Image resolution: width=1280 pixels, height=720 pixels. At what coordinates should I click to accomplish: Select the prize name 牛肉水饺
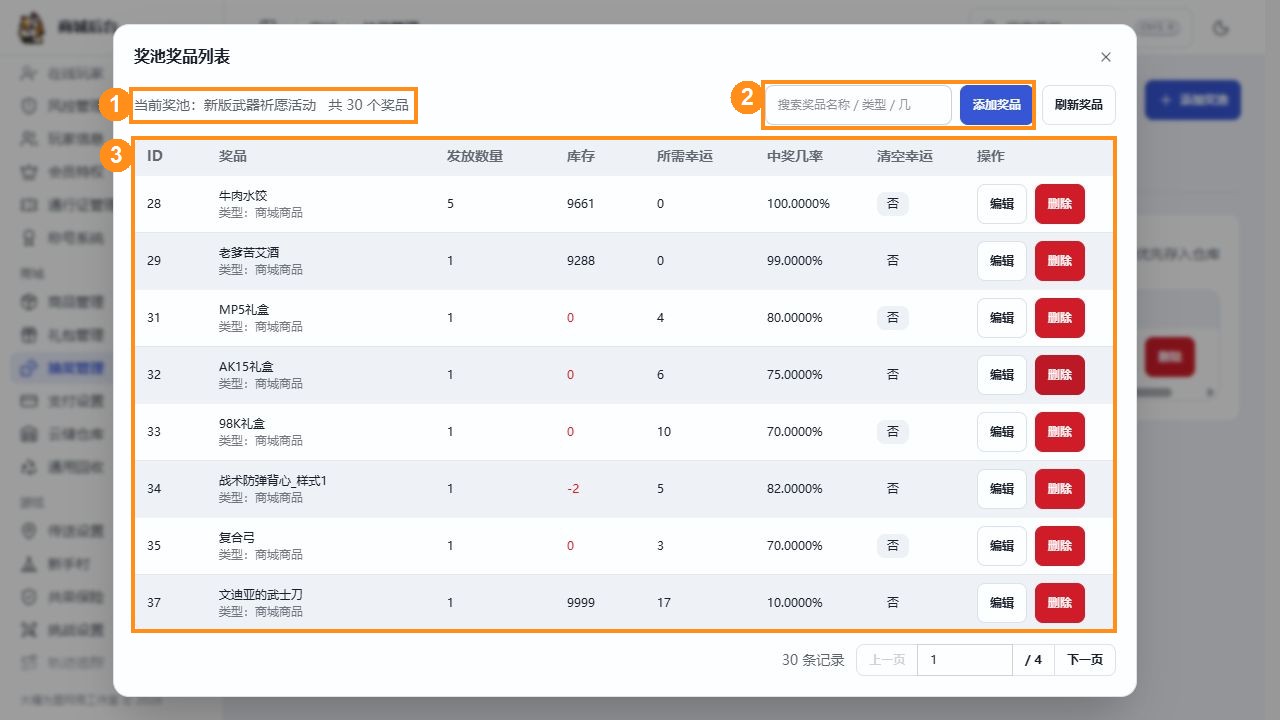pos(243,196)
